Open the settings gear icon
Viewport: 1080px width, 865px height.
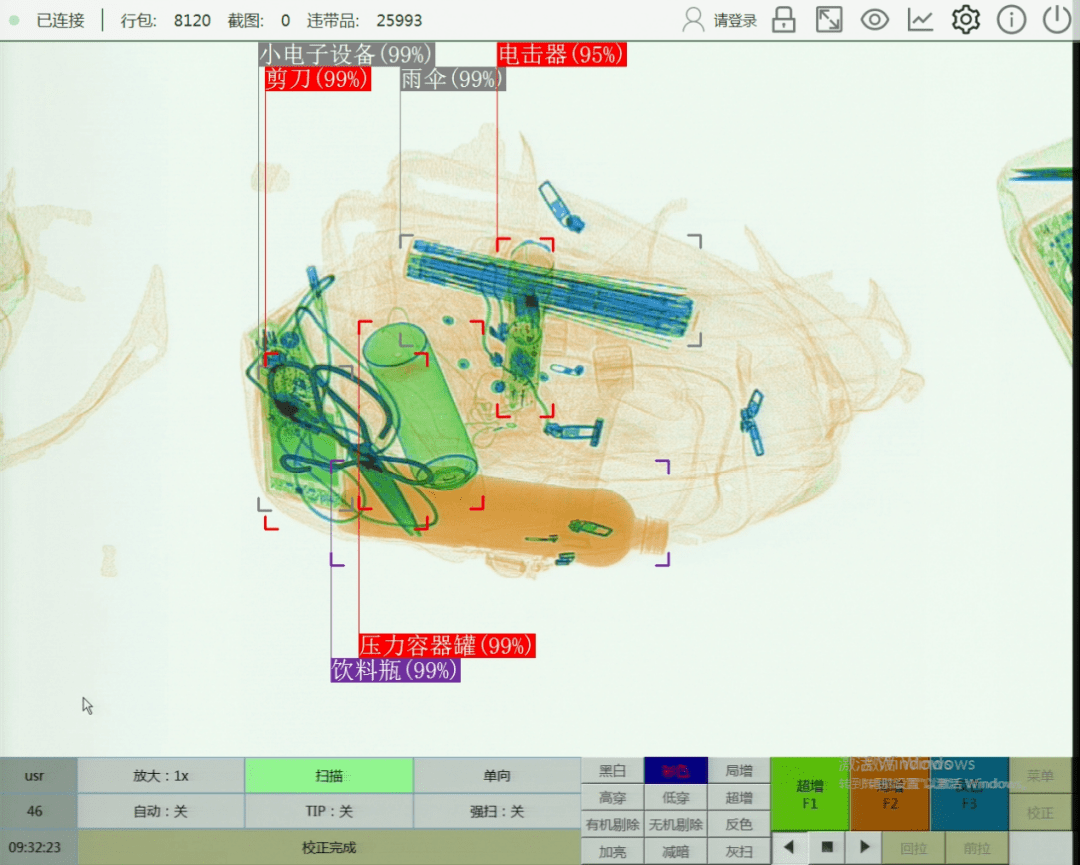966,20
